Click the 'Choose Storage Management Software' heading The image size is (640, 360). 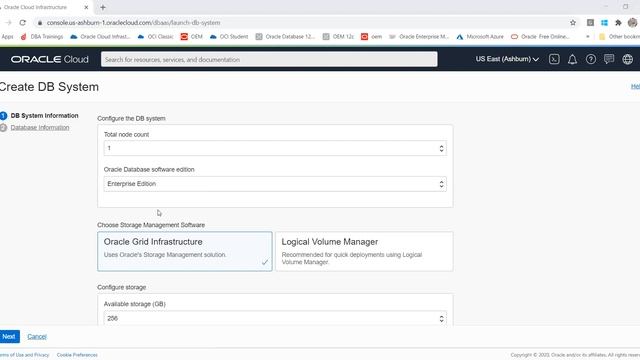pyautogui.click(x=151, y=225)
